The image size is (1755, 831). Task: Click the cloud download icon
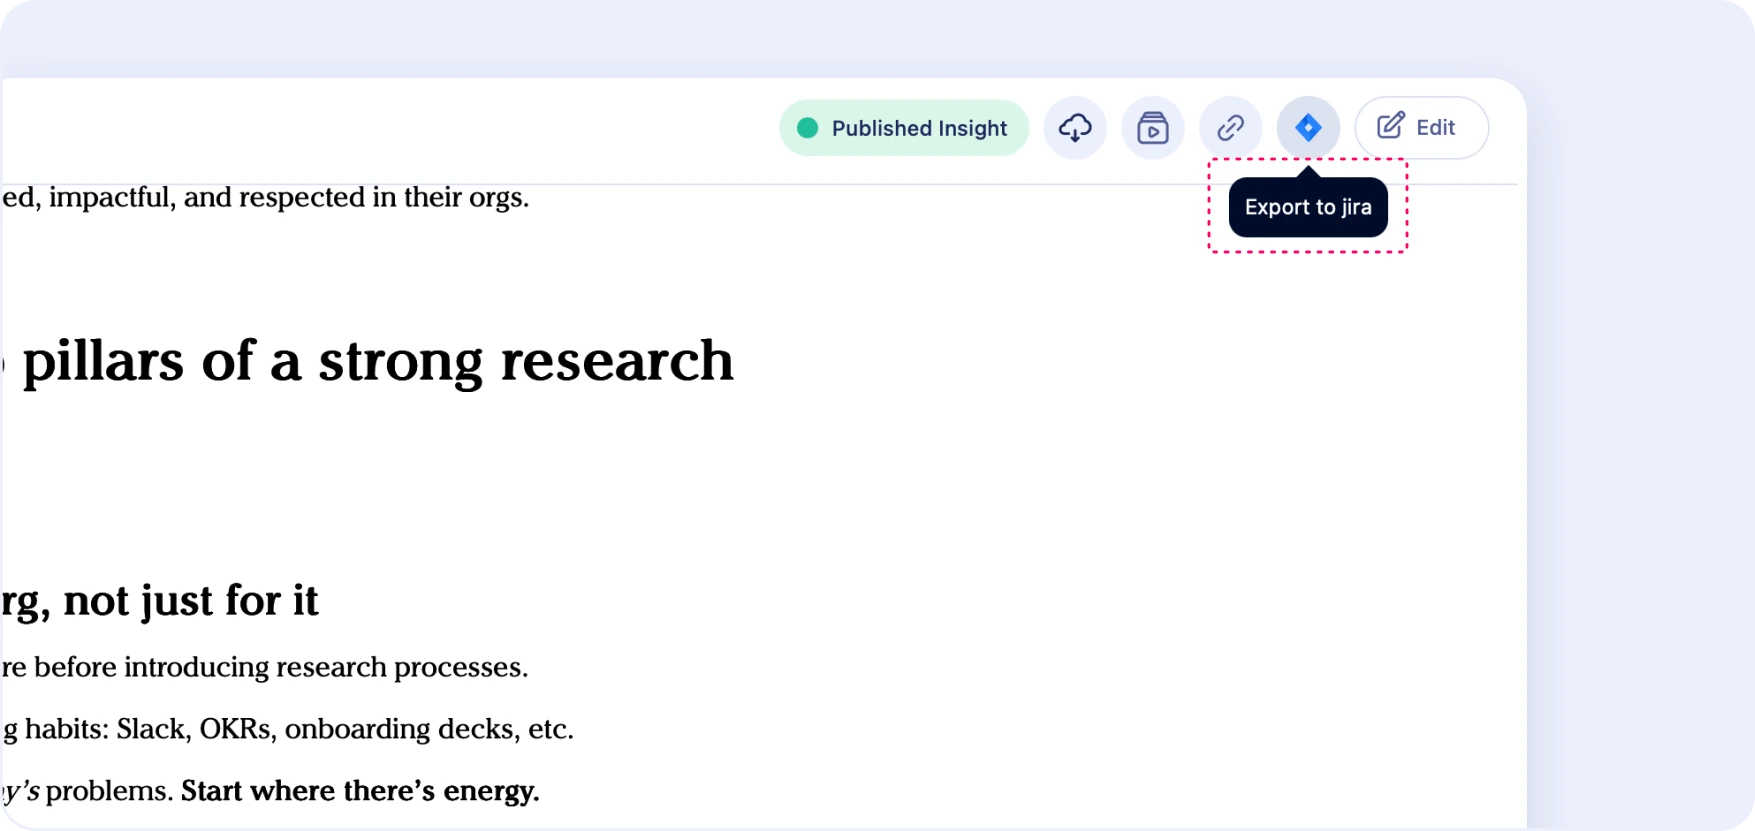1075,128
